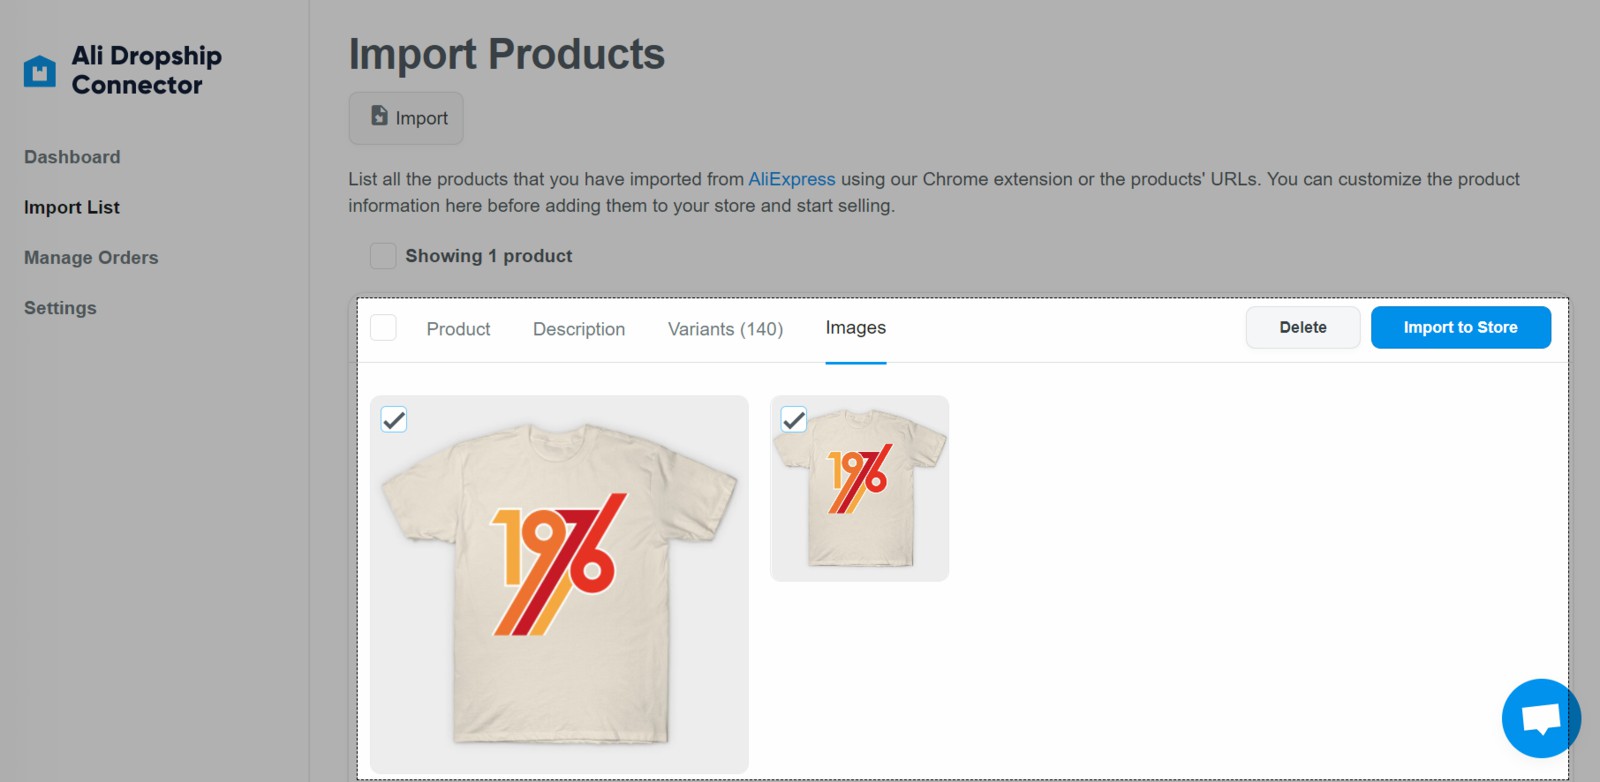
Task: Switch to the Description tab
Action: click(x=579, y=329)
